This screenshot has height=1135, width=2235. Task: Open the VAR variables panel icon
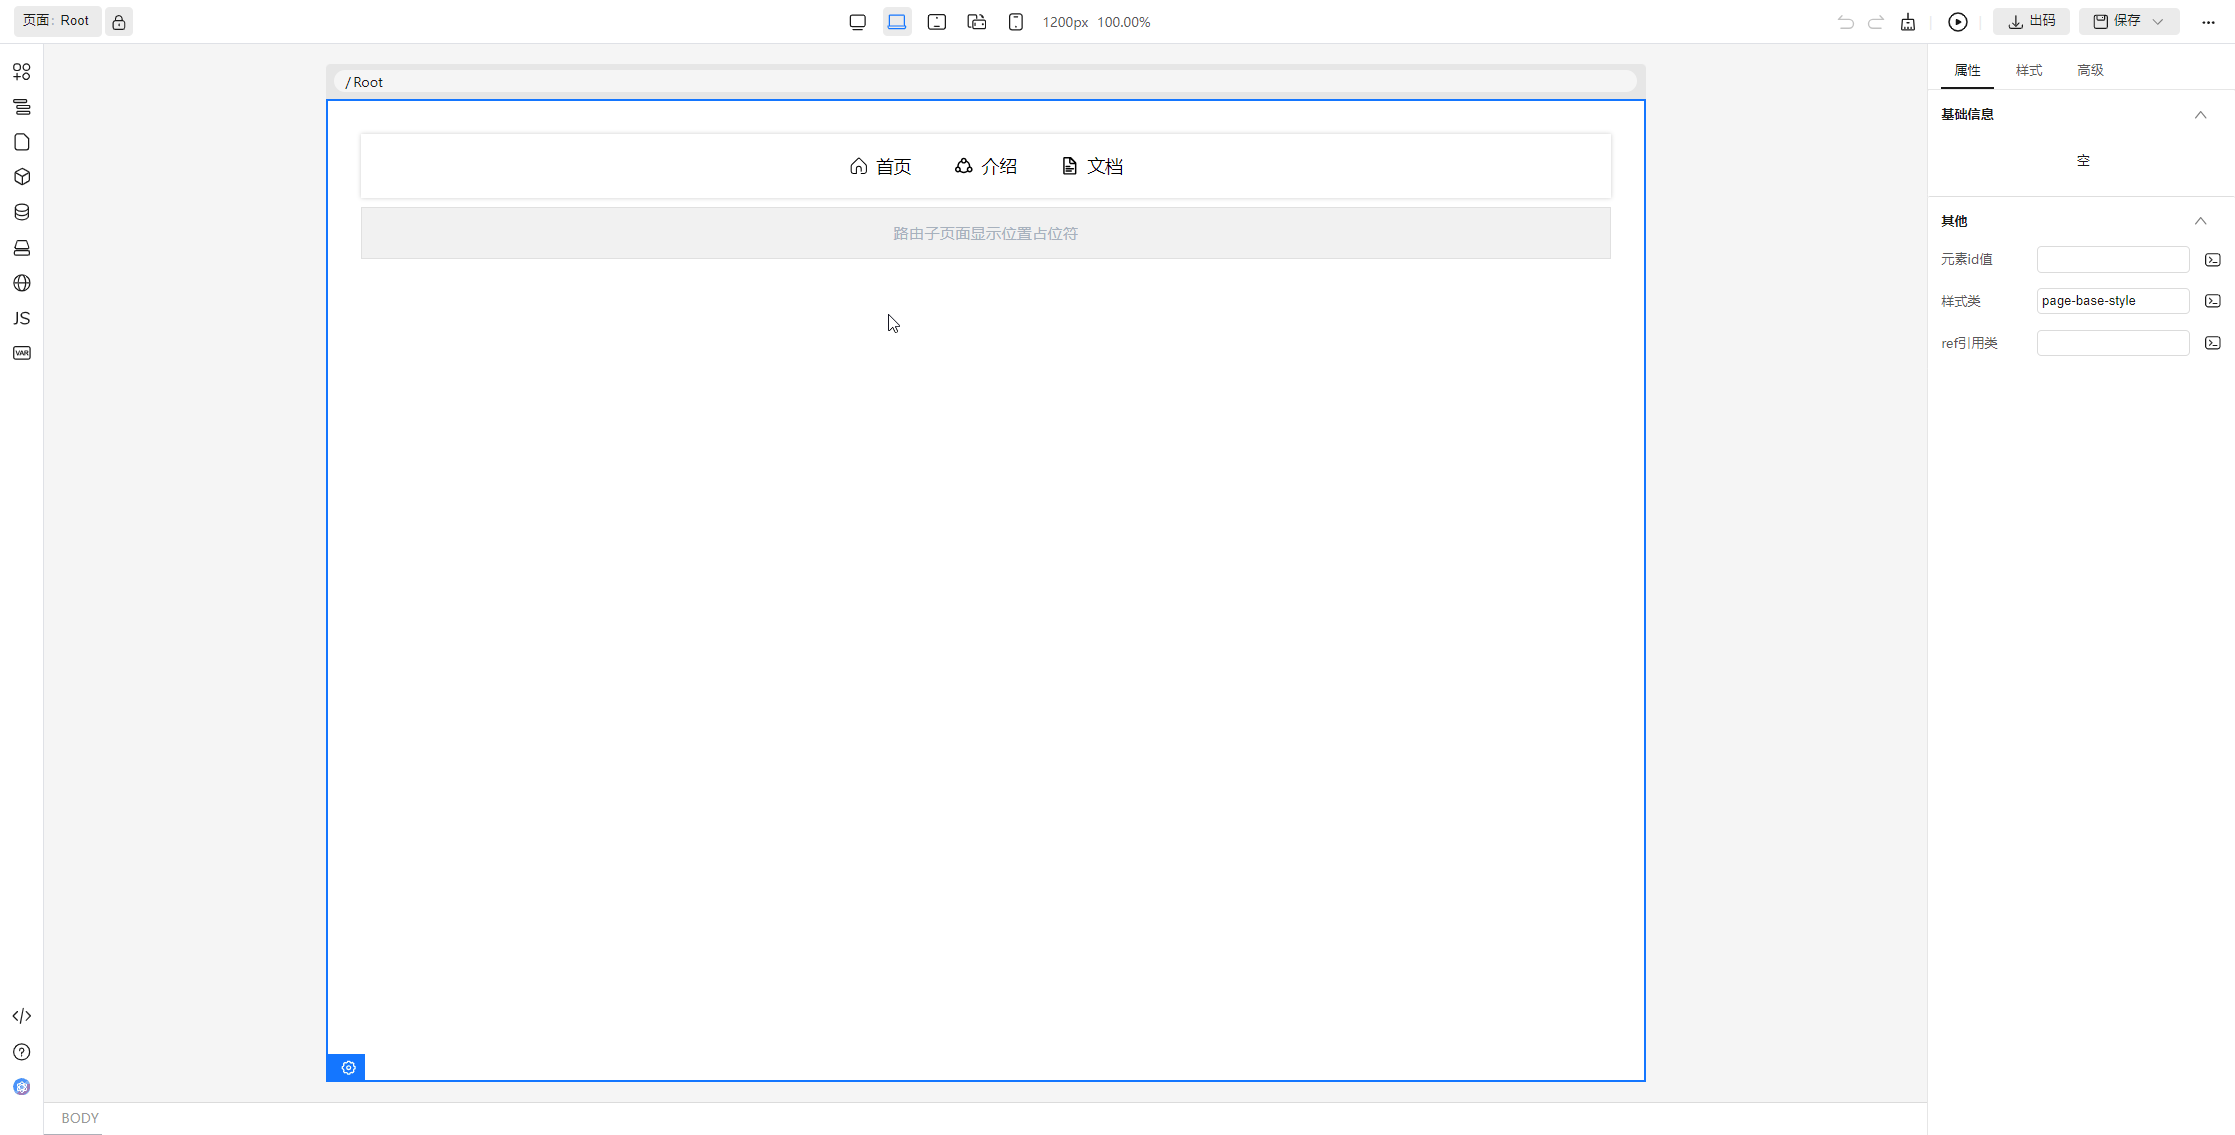pos(22,353)
